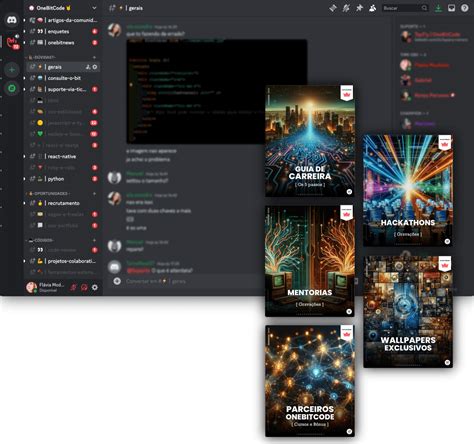Open the inbox icon in header

(x=451, y=8)
